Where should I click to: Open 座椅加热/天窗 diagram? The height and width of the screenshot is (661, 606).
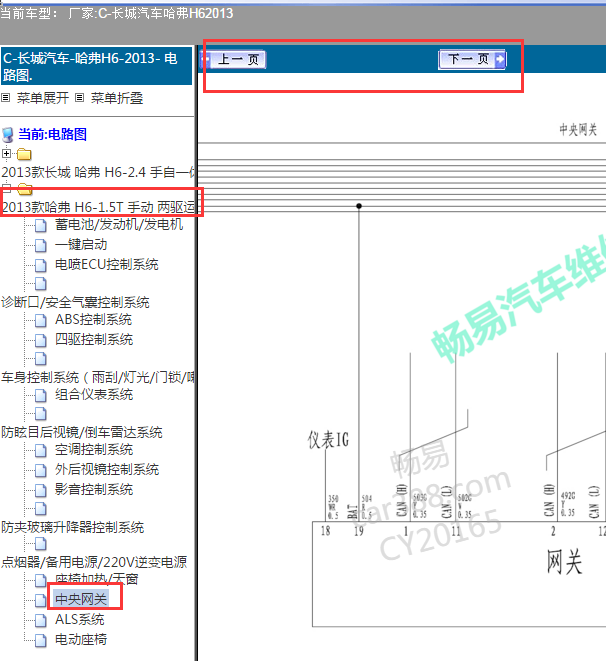pos(97,579)
